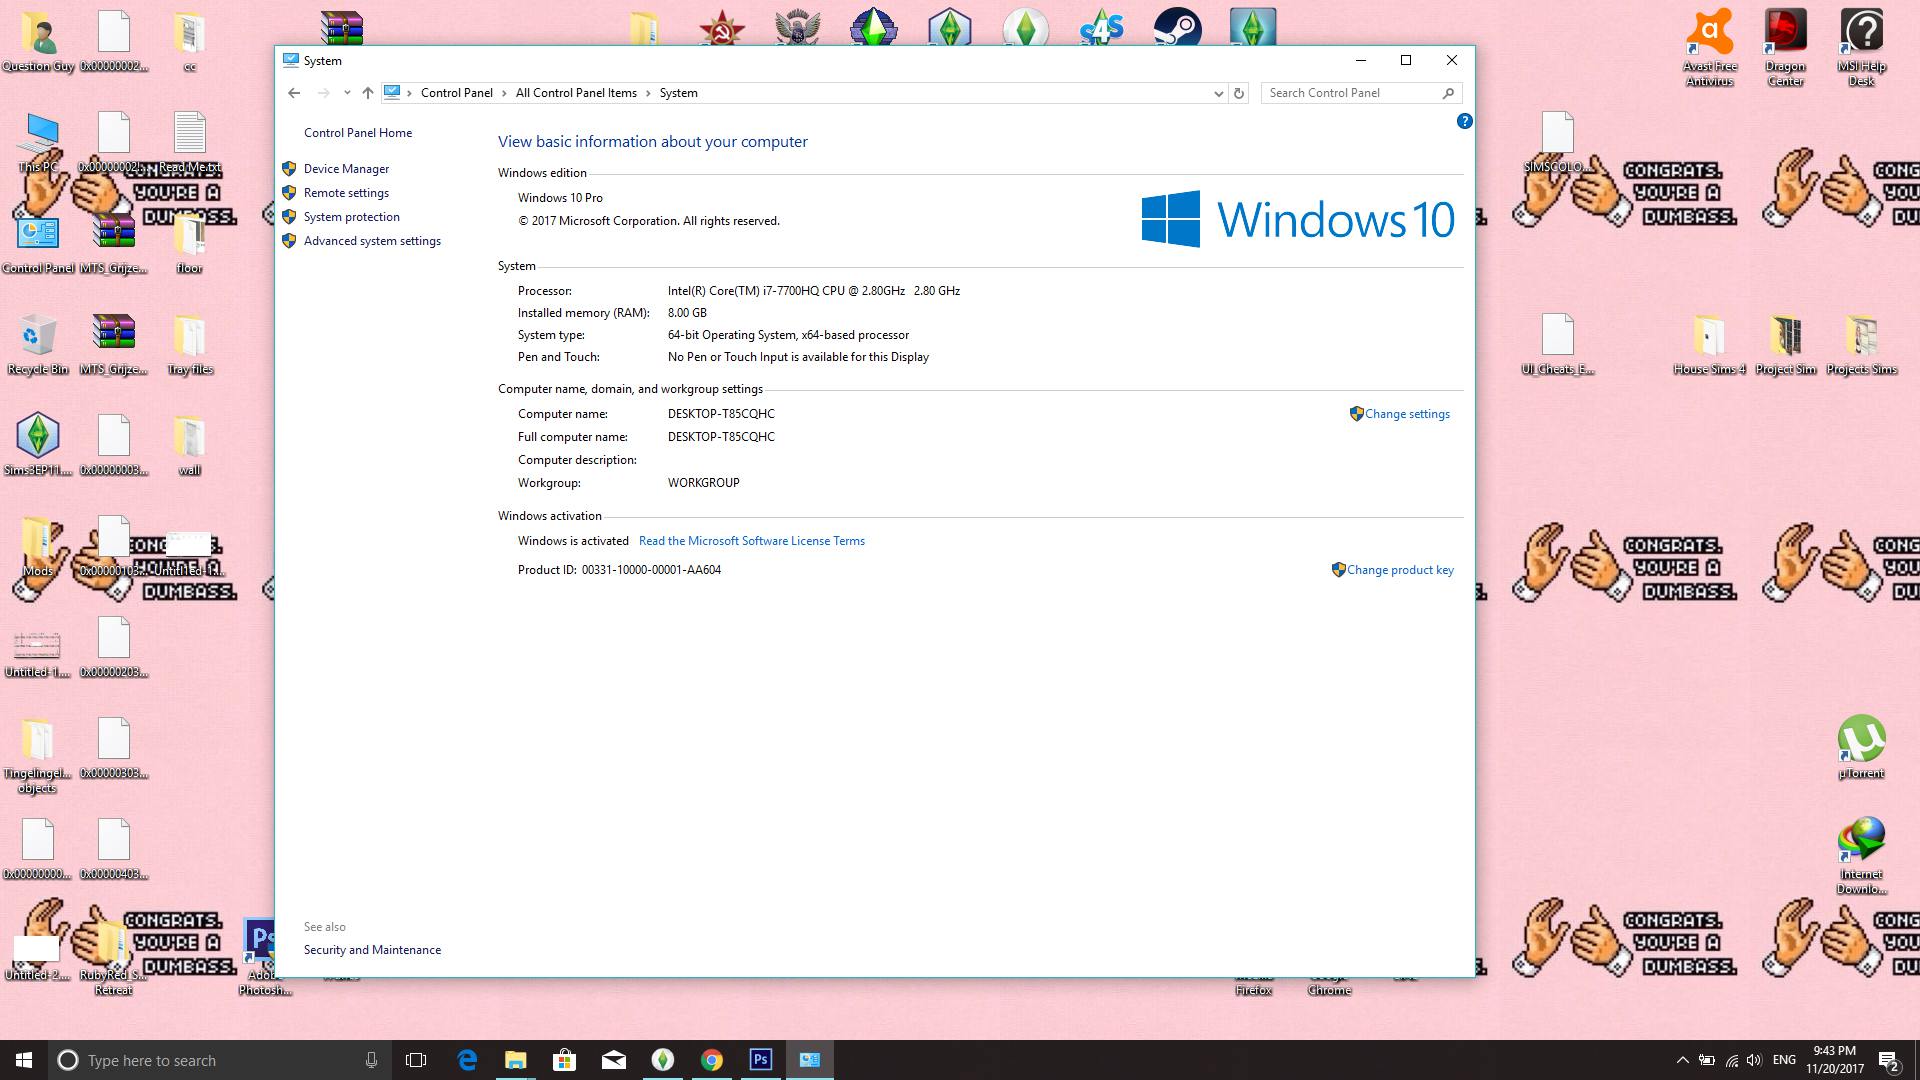Open Google Chrome from taskbar
The image size is (1920, 1080).
[711, 1060]
